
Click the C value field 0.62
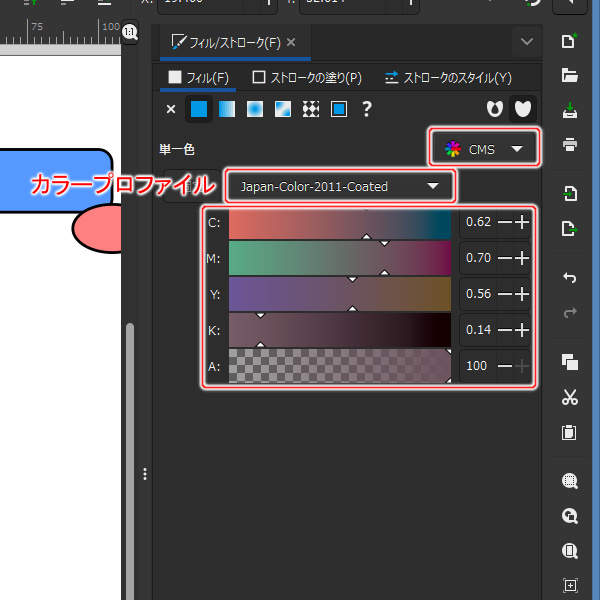pyautogui.click(x=478, y=222)
